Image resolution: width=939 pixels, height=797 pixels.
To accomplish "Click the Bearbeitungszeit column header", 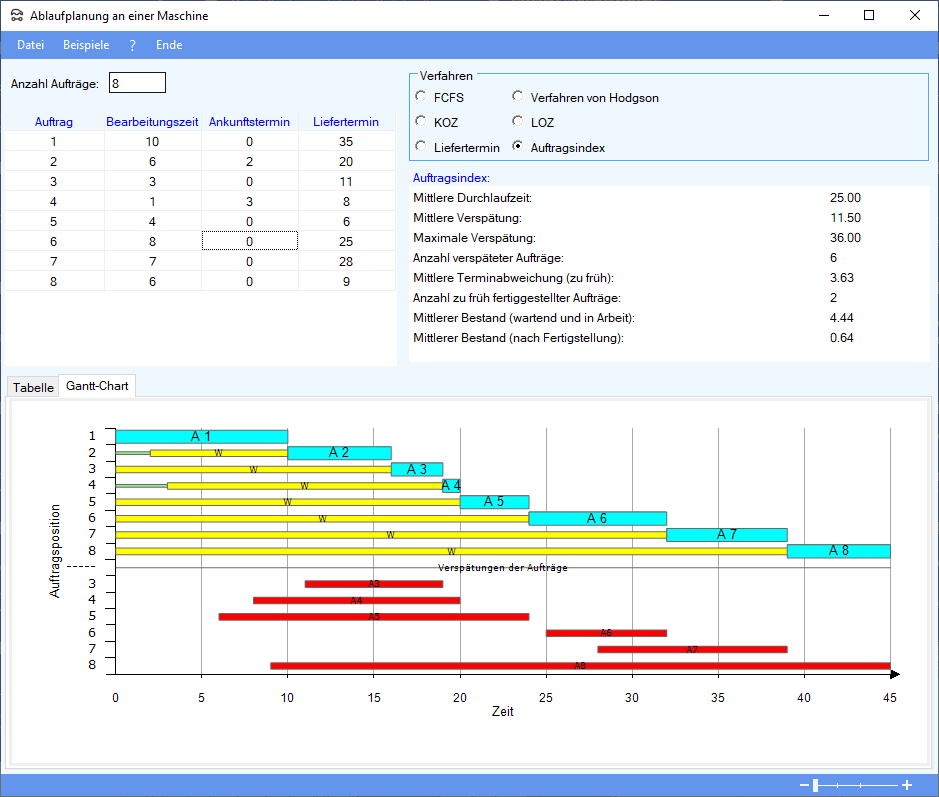I will point(152,122).
